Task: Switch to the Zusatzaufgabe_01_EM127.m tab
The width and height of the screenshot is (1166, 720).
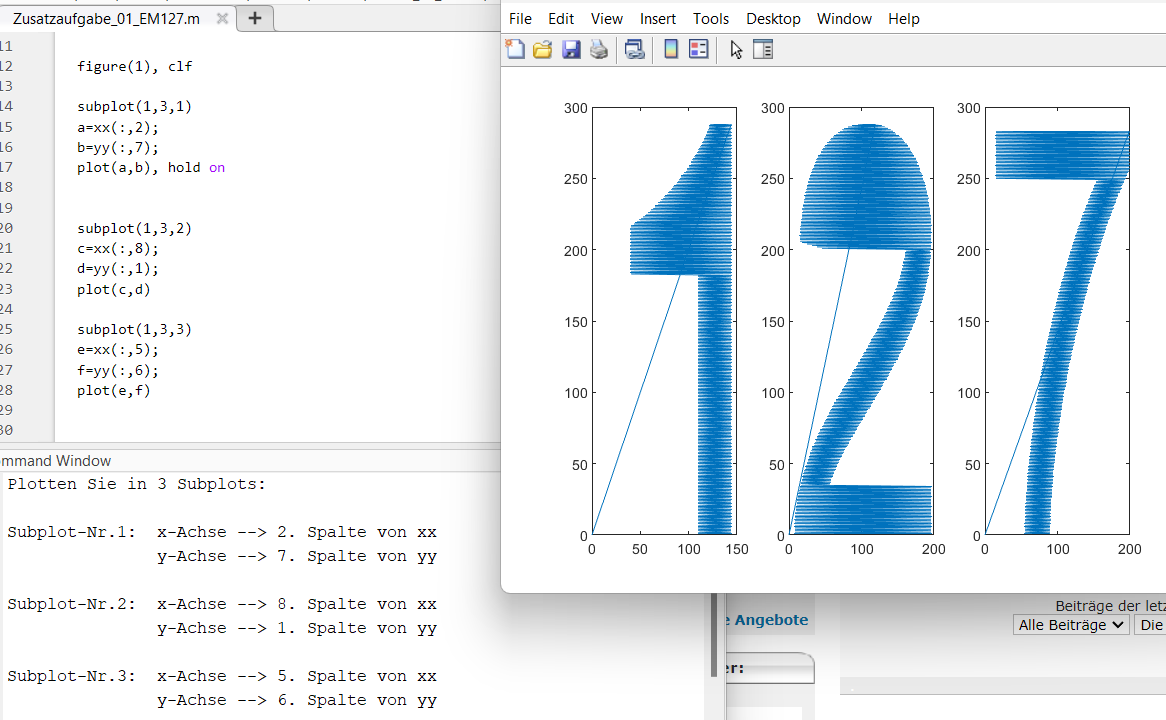Action: [105, 18]
